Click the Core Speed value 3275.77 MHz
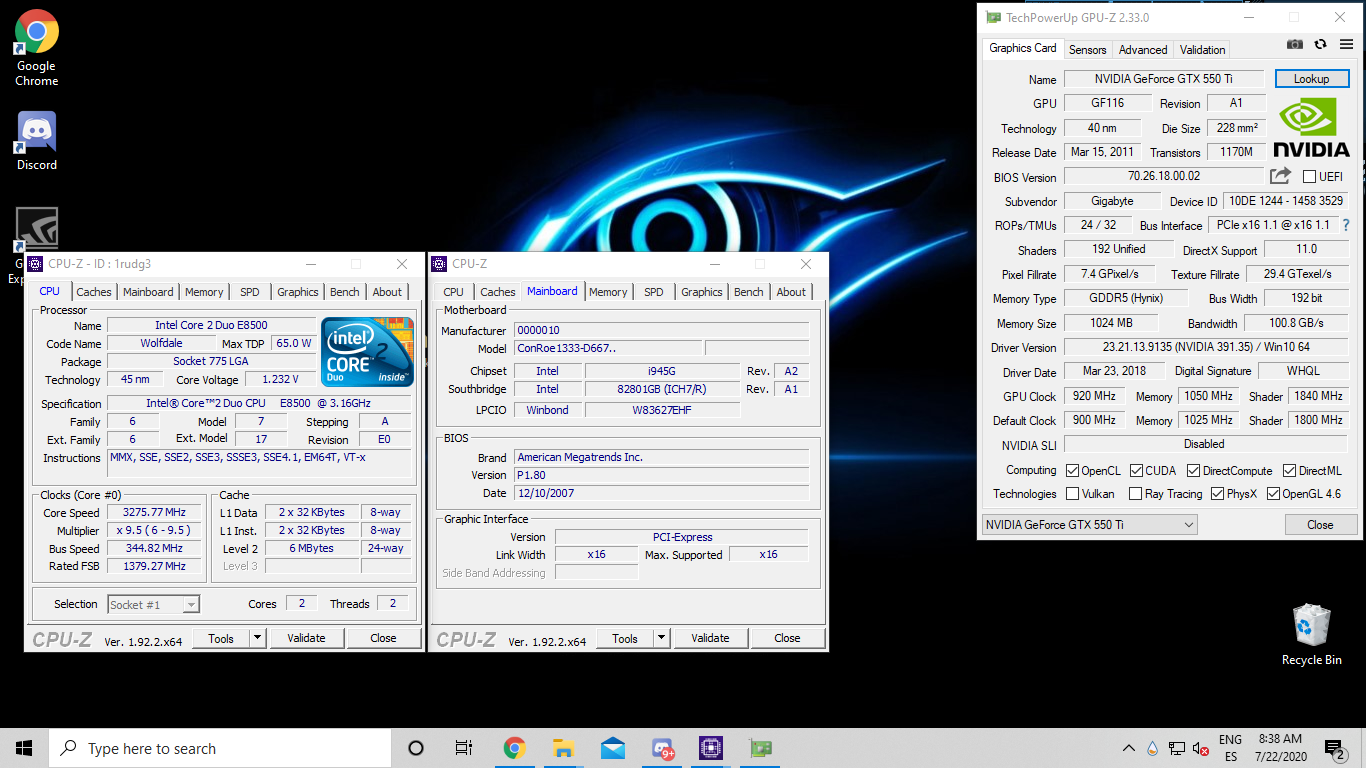The image size is (1366, 768). pos(154,512)
